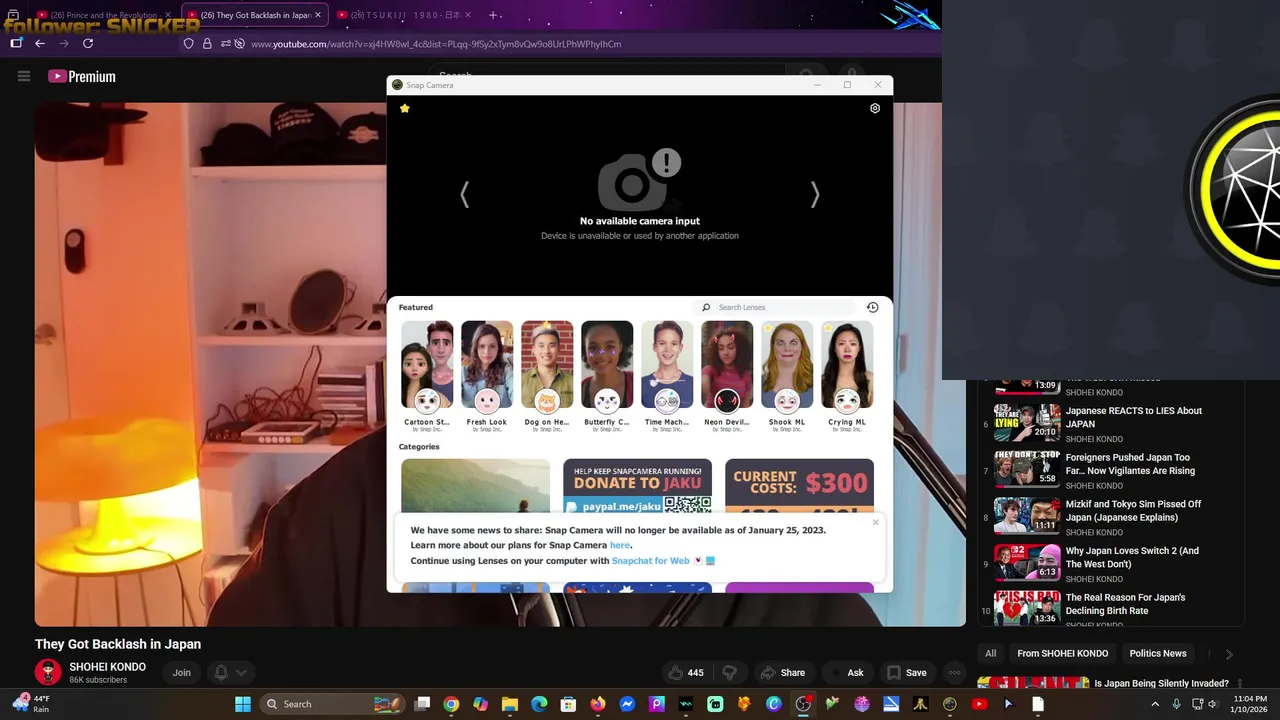This screenshot has width=1280, height=720.
Task: Dismiss the Snap Camera news notice
Action: (x=875, y=522)
